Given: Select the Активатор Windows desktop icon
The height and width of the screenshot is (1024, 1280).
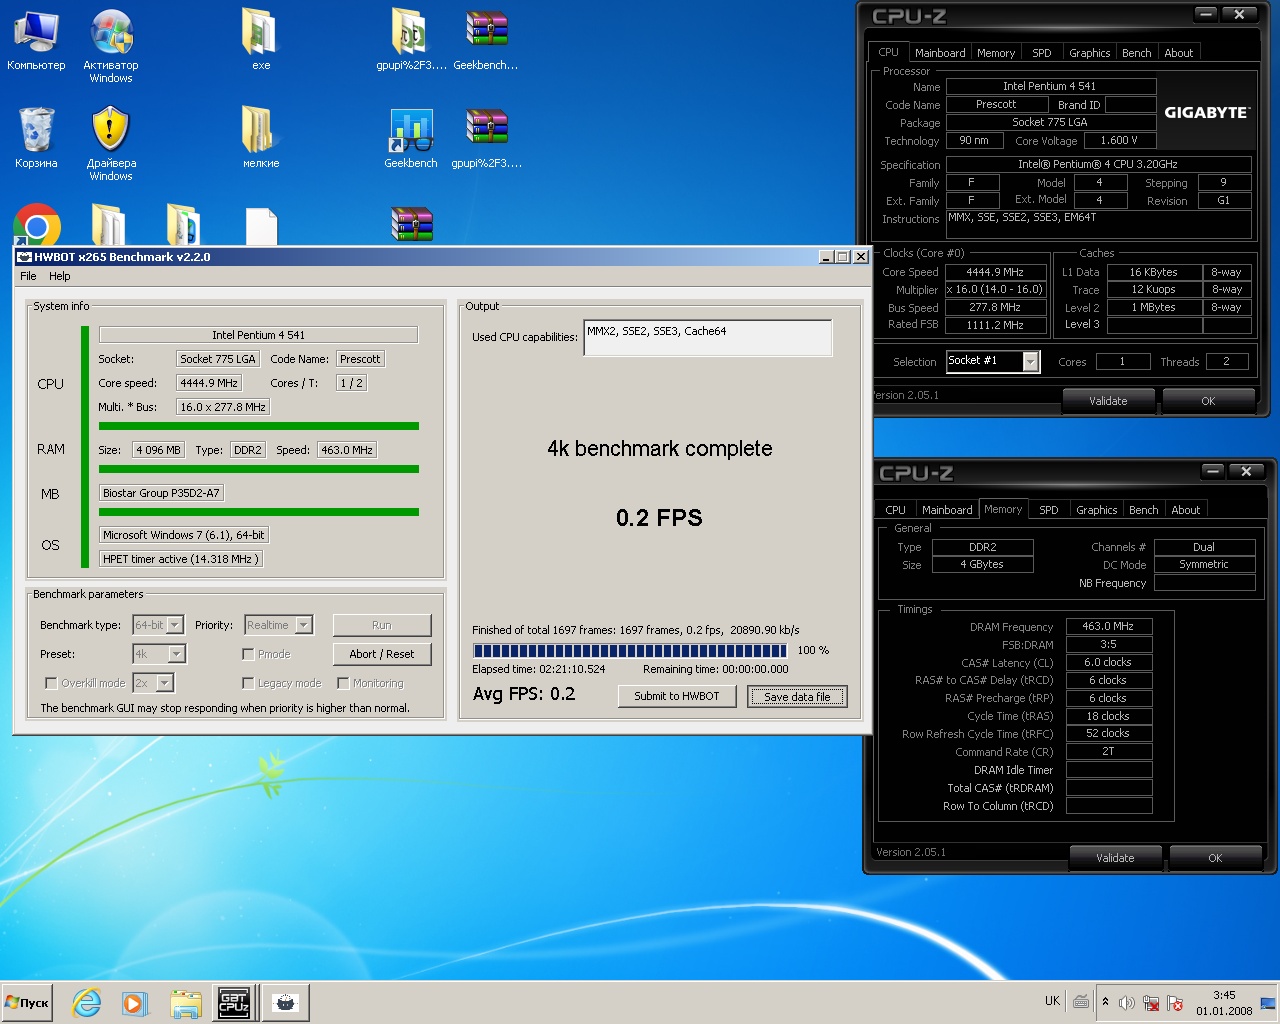Looking at the screenshot, I should 111,45.
